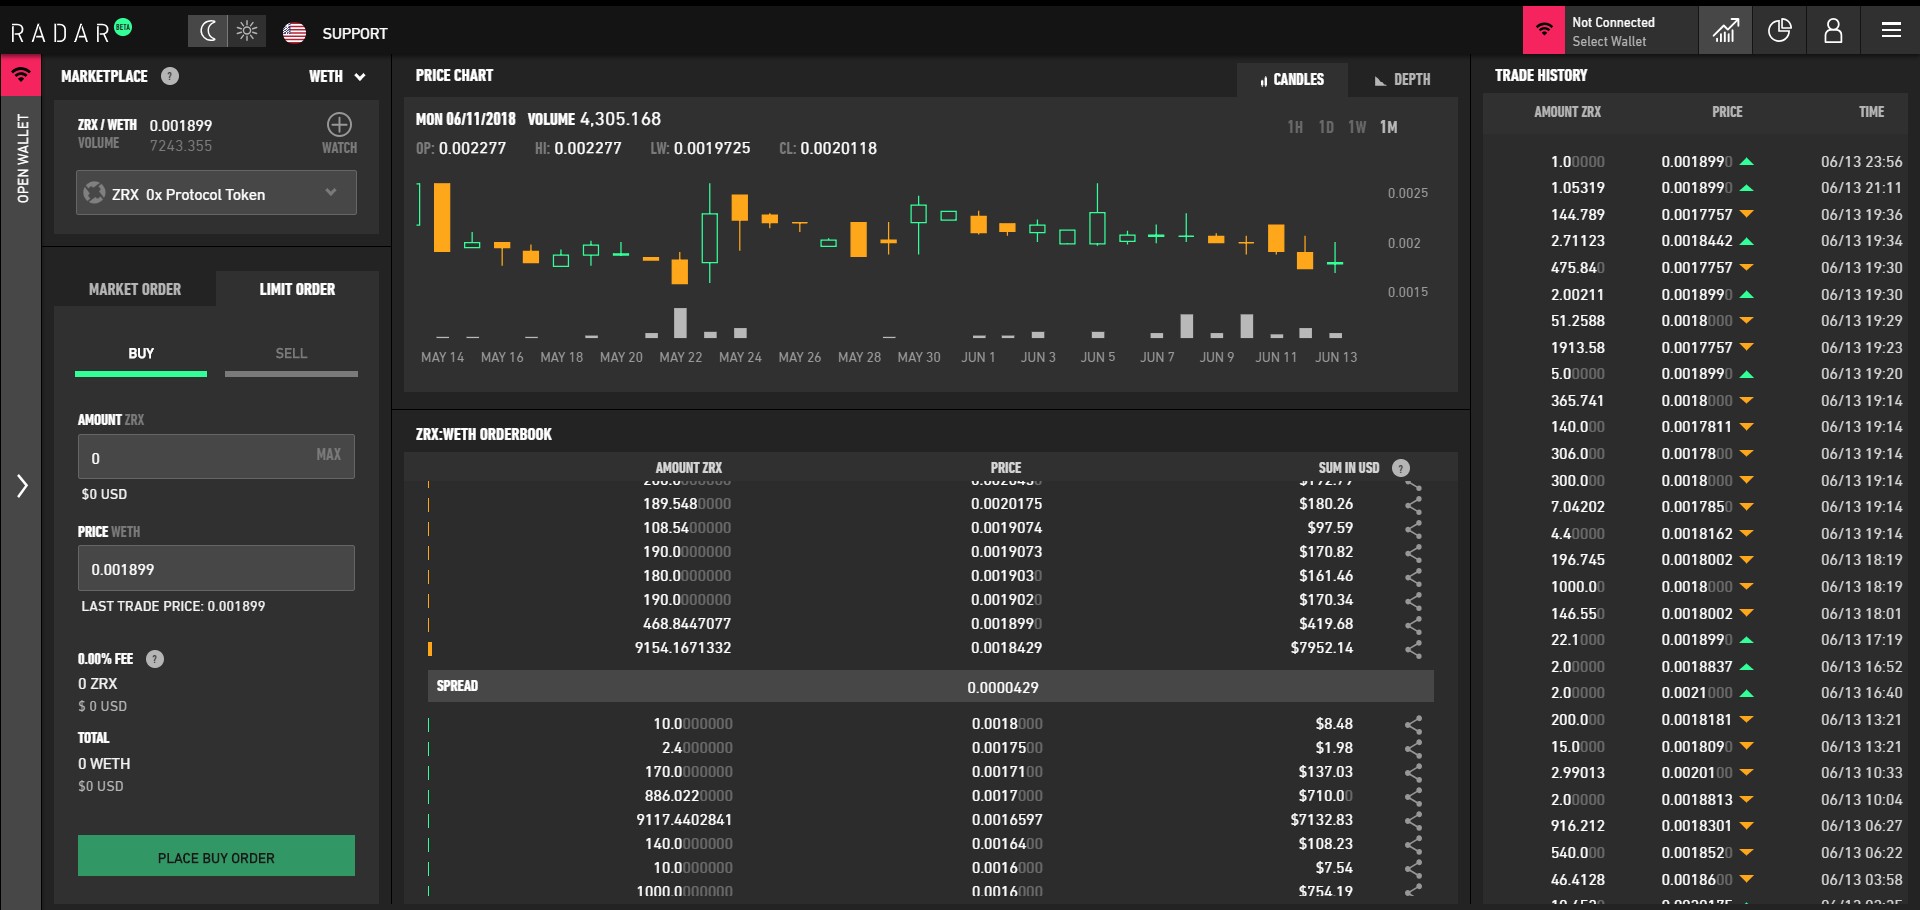Screen dimensions: 1920x910
Task: Show SUM IN USD help icon
Action: [1401, 467]
